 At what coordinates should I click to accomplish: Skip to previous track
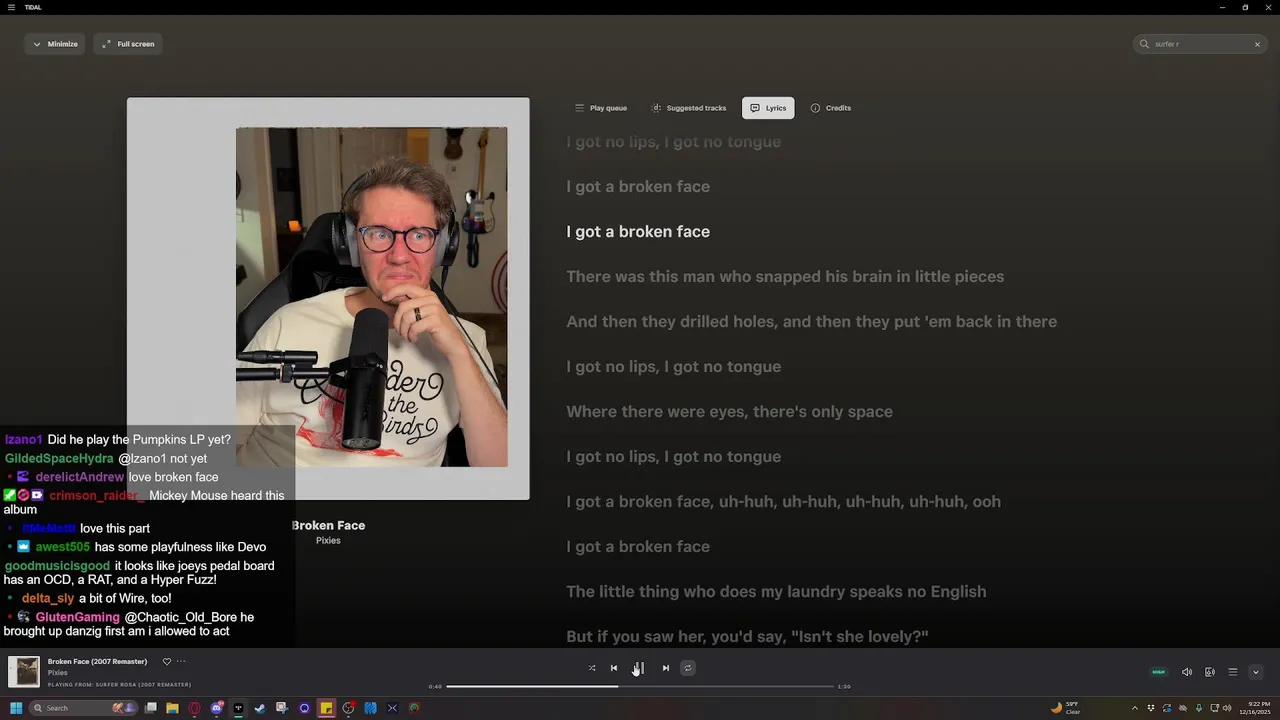[x=614, y=668]
